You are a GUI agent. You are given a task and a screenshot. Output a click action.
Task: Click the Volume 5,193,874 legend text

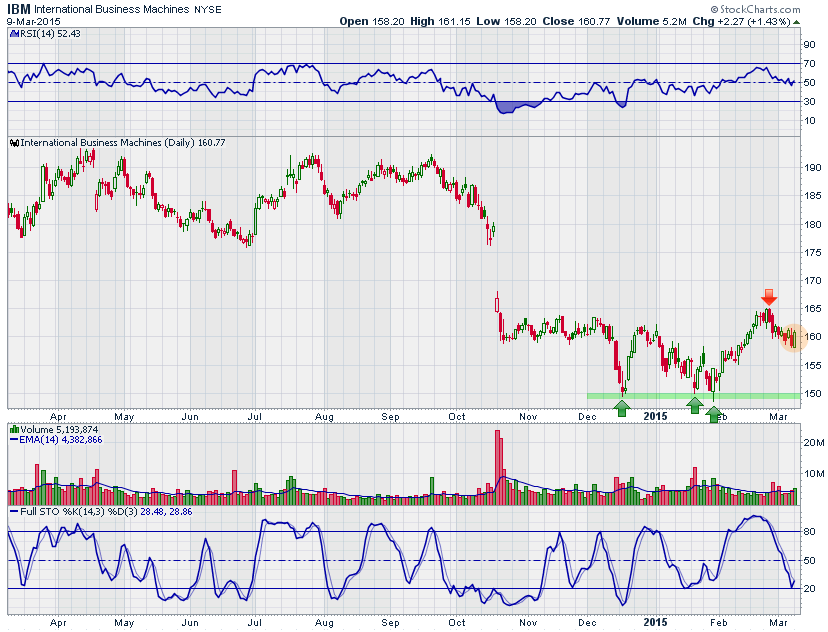pos(59,430)
